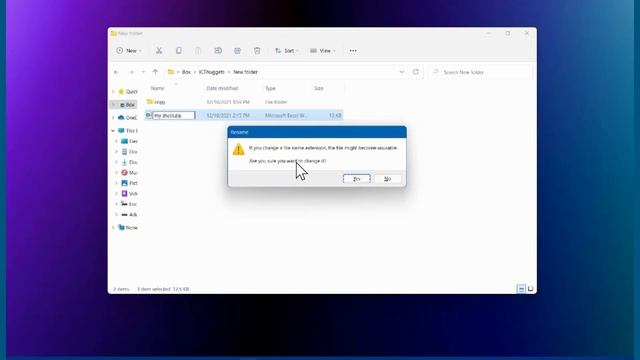This screenshot has width=640, height=360.
Task: Click the Rename icon in toolbar
Action: [x=218, y=51]
